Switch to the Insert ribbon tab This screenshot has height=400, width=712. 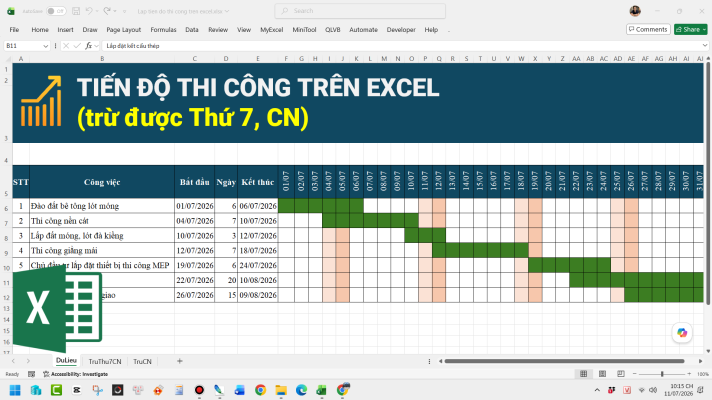(65, 30)
